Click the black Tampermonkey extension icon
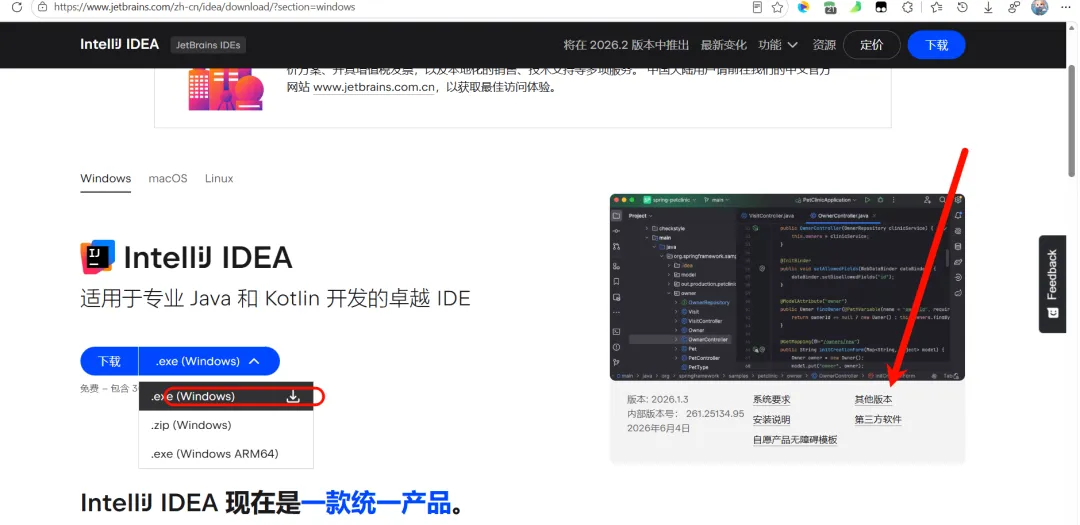The height and width of the screenshot is (525, 1080). pos(881,7)
